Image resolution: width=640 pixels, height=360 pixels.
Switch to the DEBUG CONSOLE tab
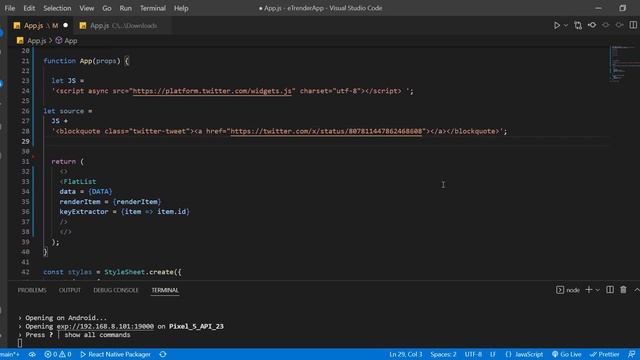click(116, 290)
